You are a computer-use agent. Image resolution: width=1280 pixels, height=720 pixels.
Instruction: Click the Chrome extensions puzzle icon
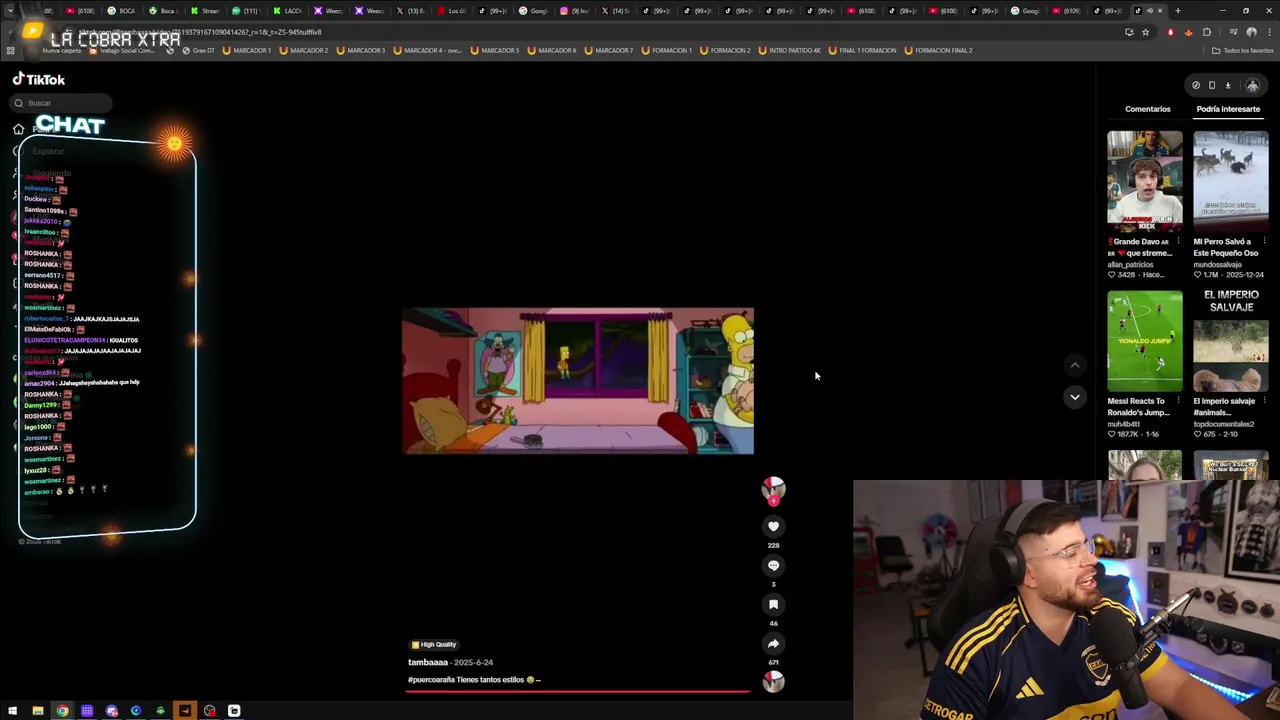[x=1207, y=32]
